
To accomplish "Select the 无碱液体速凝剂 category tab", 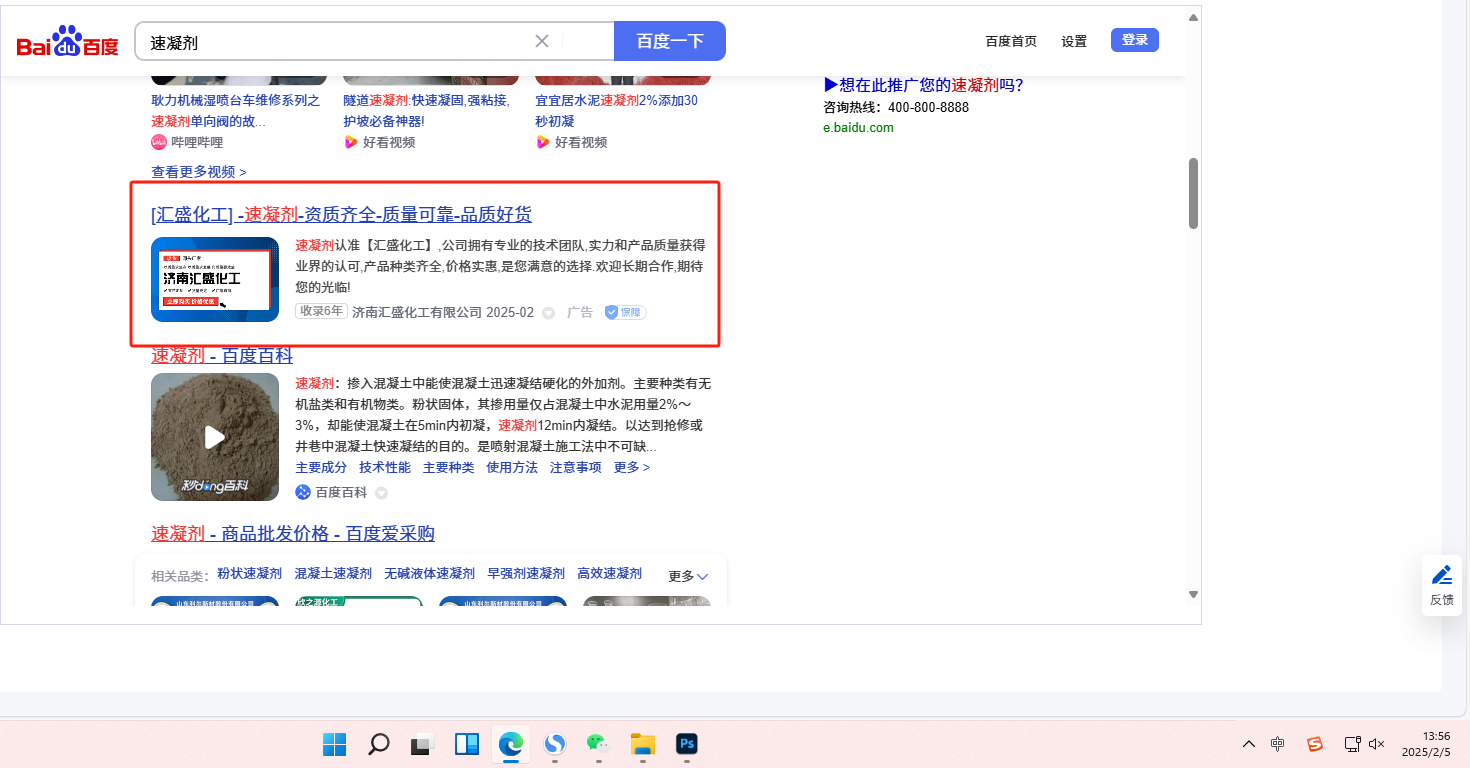I will point(429,574).
